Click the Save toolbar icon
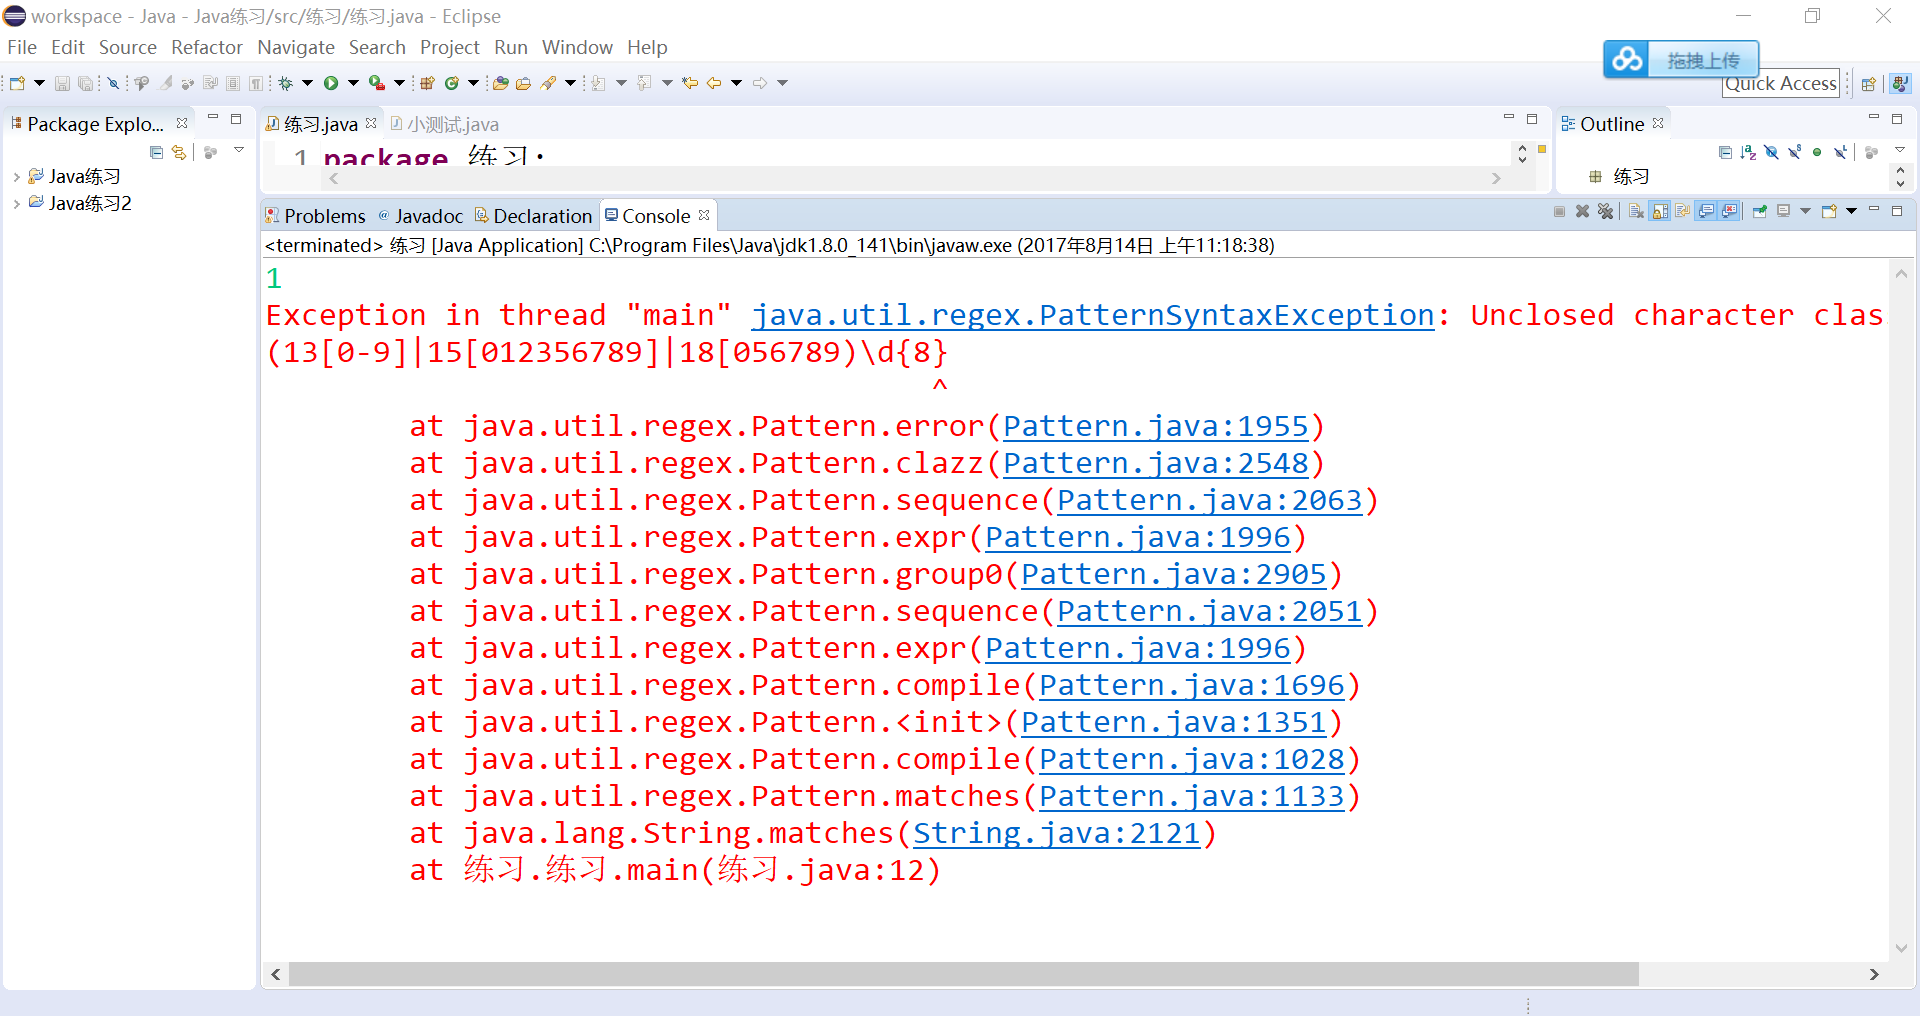 click(x=62, y=83)
